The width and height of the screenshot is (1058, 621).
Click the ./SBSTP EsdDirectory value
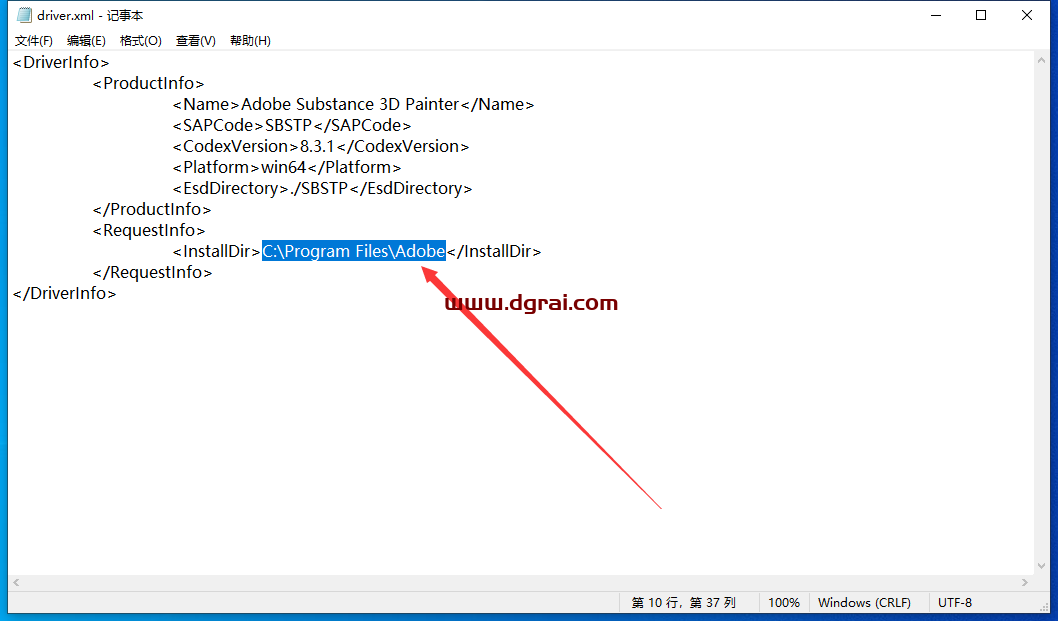[318, 188]
